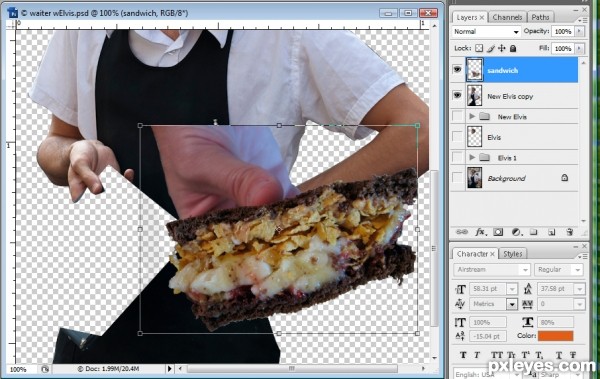Open the font size dropdown arrow
This screenshot has height=379, width=600.
click(512, 289)
